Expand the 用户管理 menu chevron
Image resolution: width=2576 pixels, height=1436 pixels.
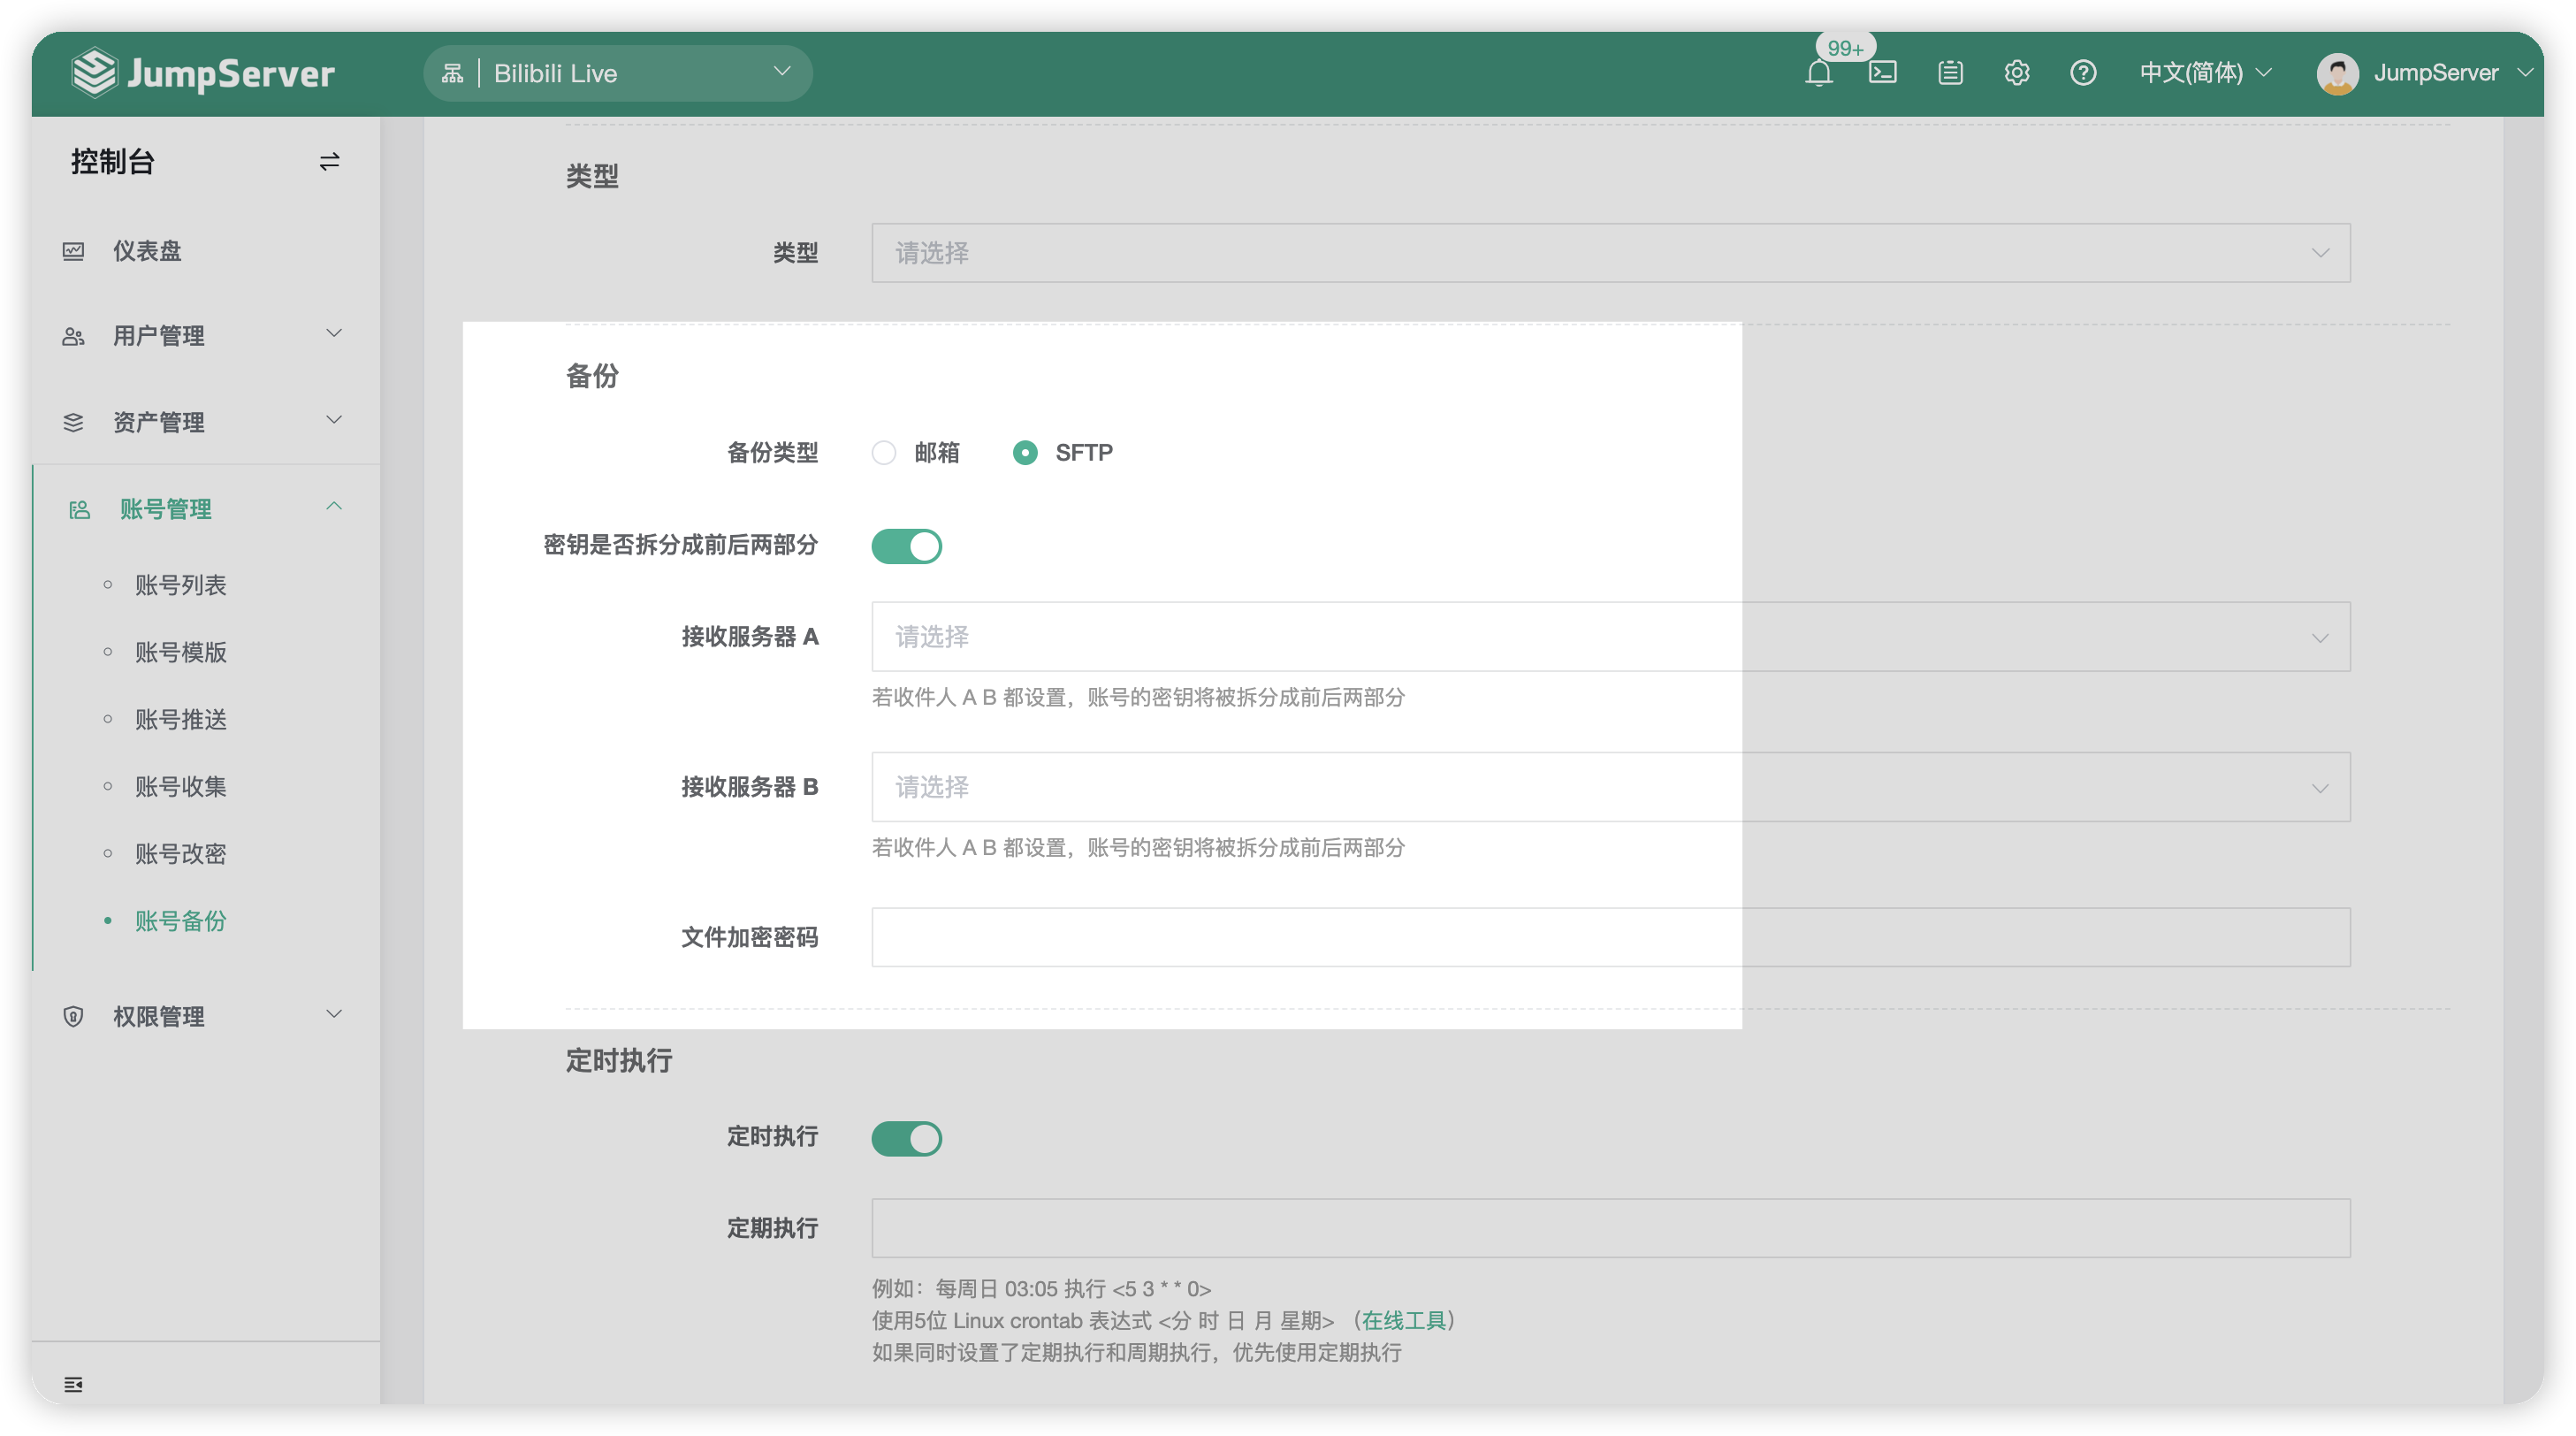[334, 333]
